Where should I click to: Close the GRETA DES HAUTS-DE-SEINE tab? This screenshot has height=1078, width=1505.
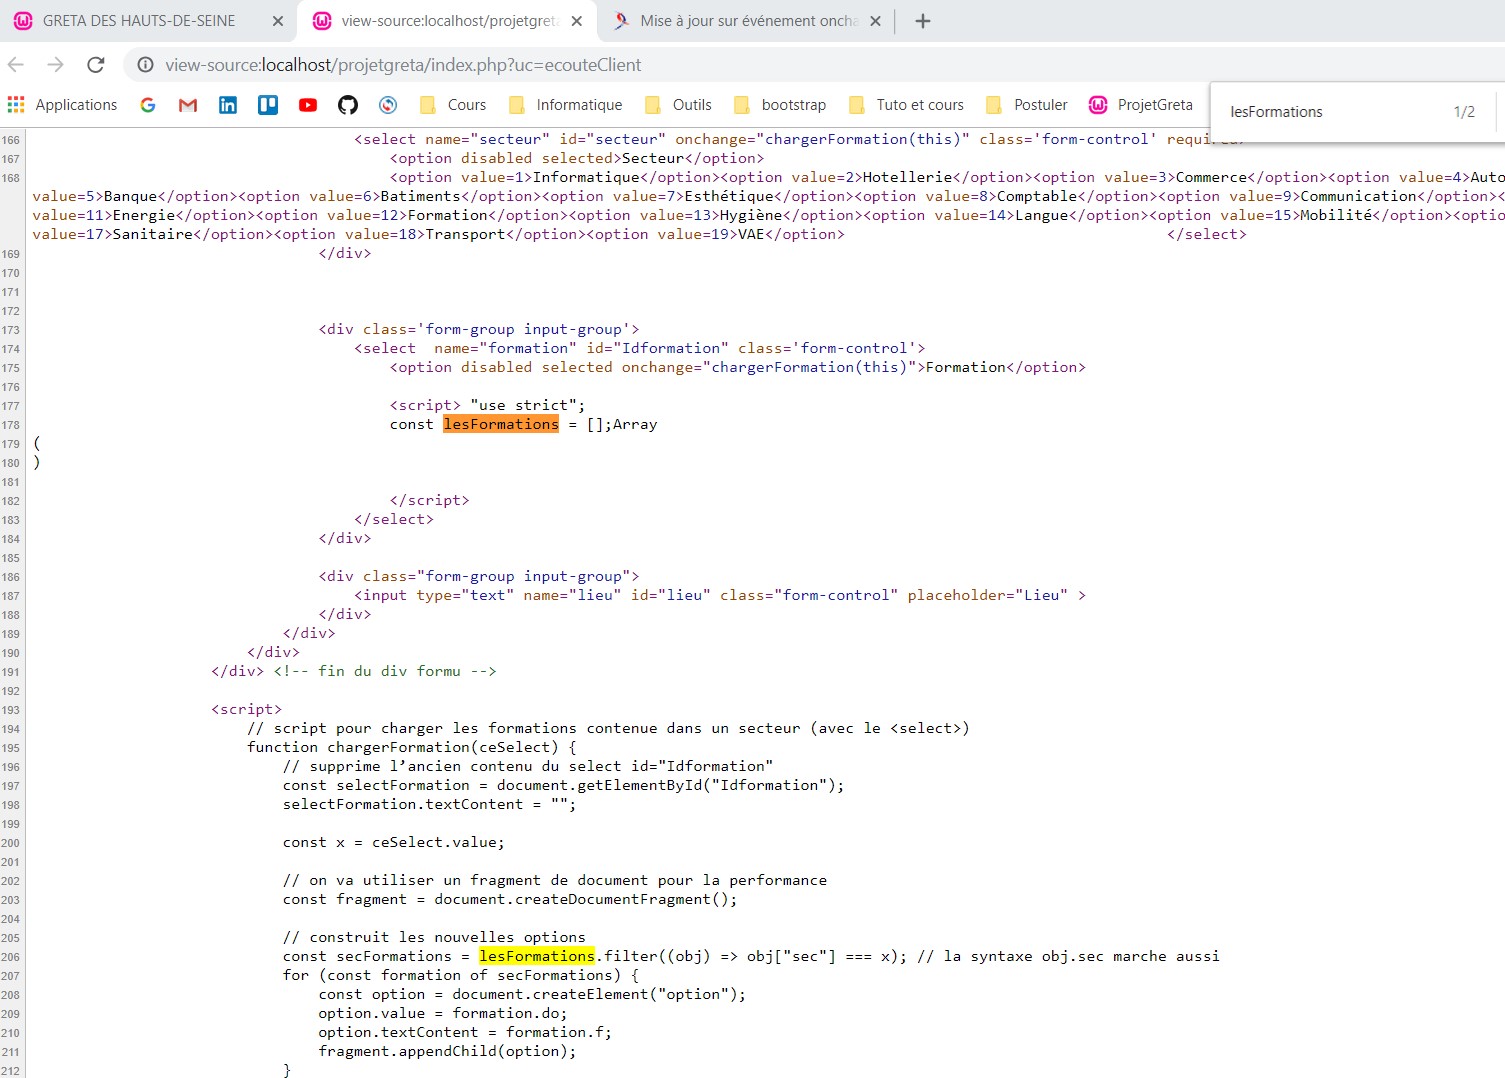coord(278,21)
